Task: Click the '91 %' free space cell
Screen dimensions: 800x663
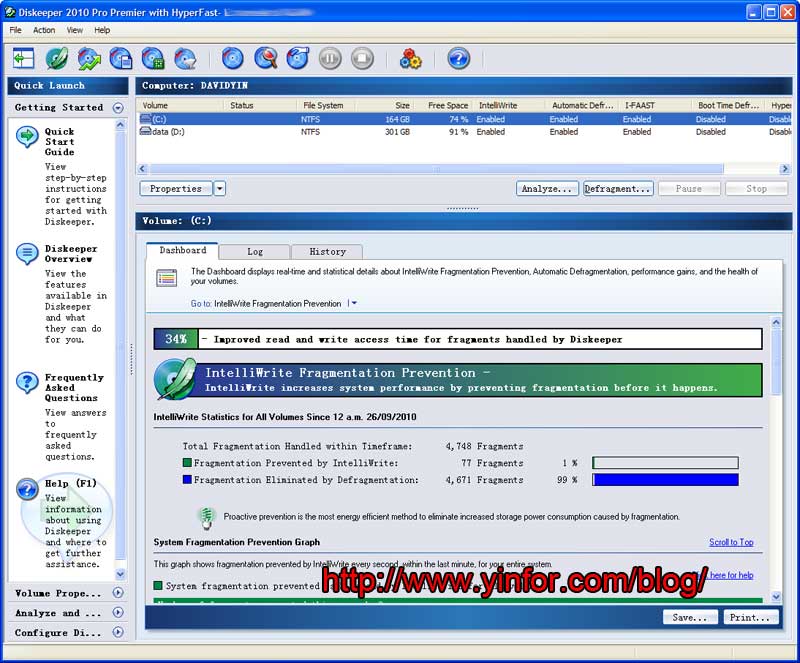Action: click(x=458, y=132)
